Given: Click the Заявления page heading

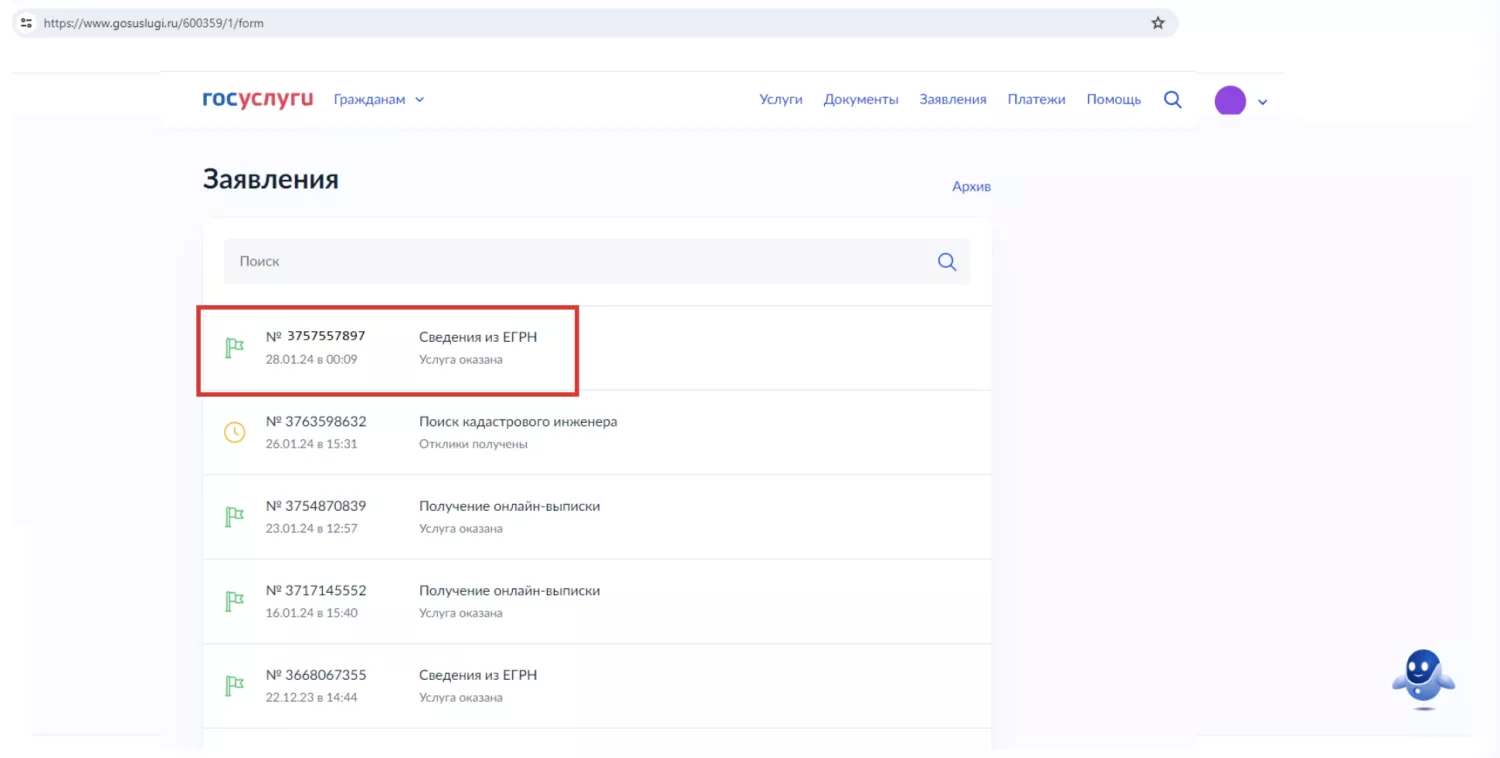Looking at the screenshot, I should click(271, 180).
